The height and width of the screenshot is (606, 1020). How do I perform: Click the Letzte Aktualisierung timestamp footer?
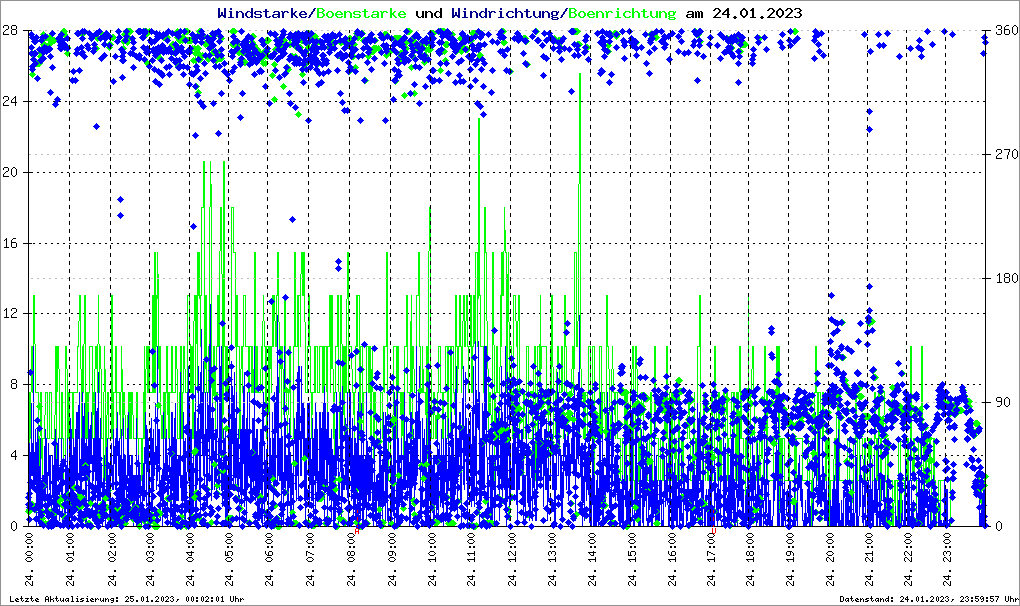tap(127, 599)
